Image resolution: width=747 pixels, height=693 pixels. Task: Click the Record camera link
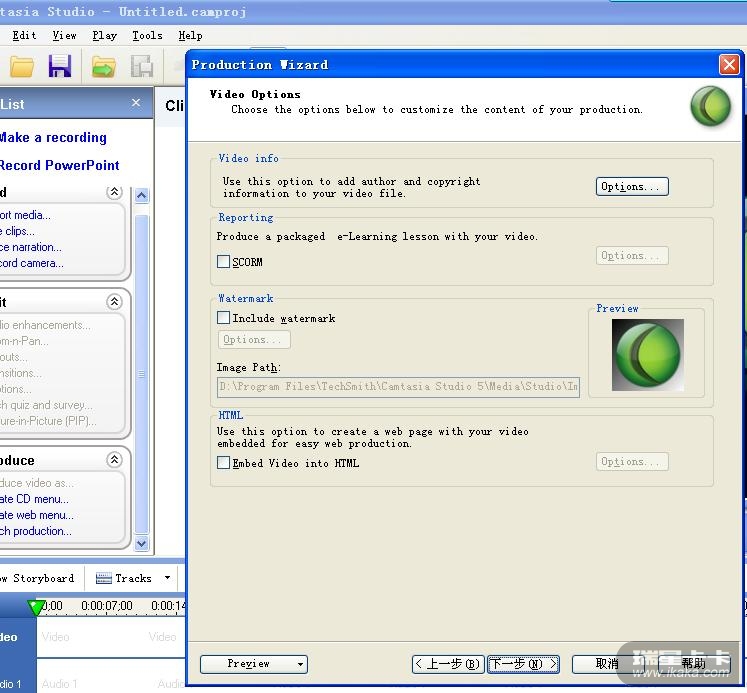pyautogui.click(x=31, y=263)
